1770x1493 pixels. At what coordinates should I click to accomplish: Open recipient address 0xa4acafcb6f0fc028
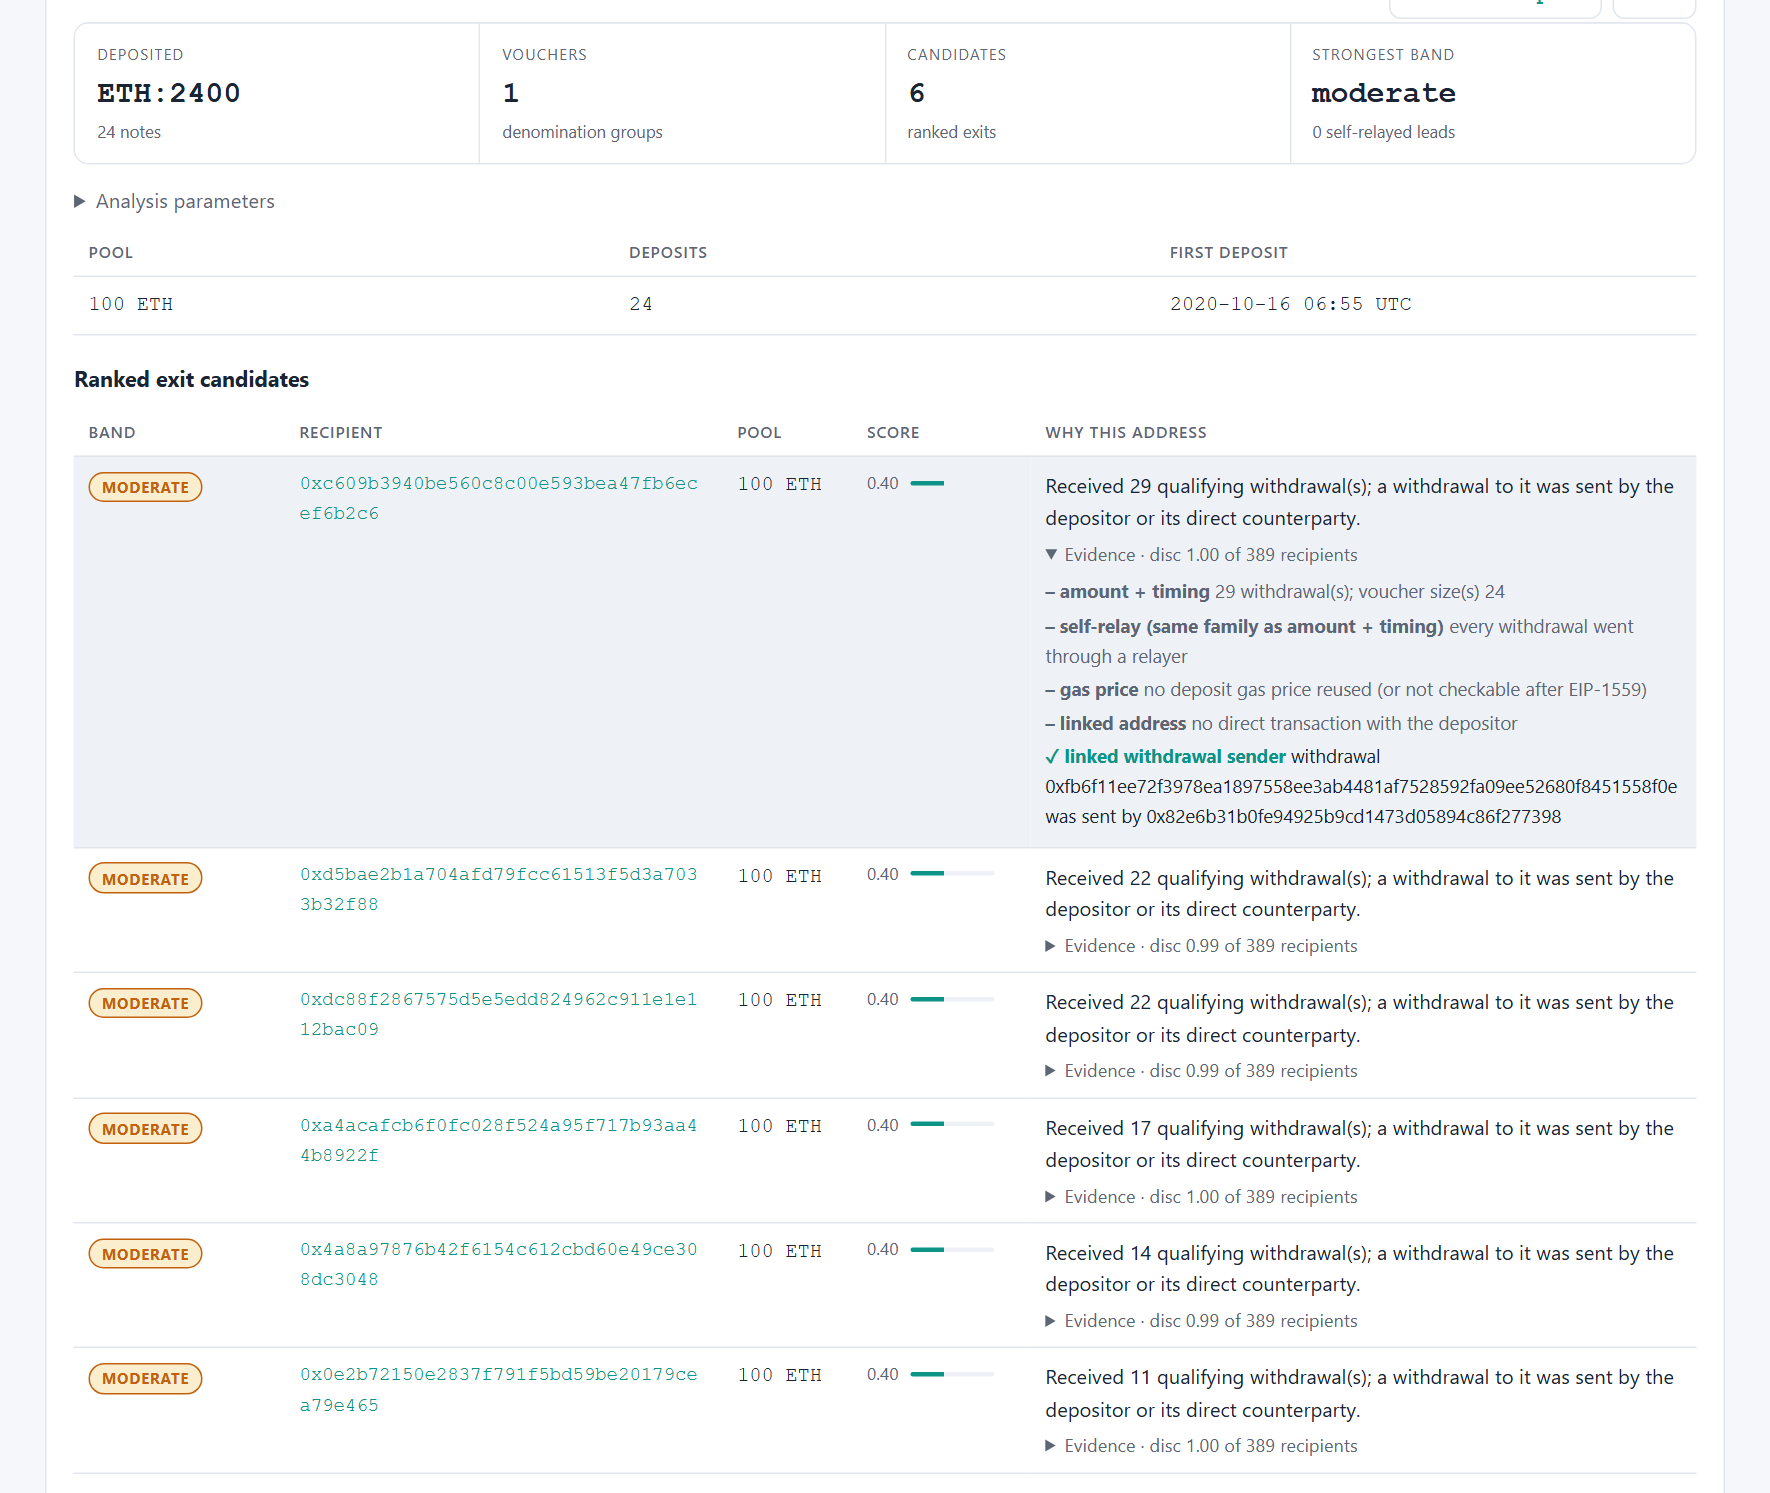tap(499, 1140)
